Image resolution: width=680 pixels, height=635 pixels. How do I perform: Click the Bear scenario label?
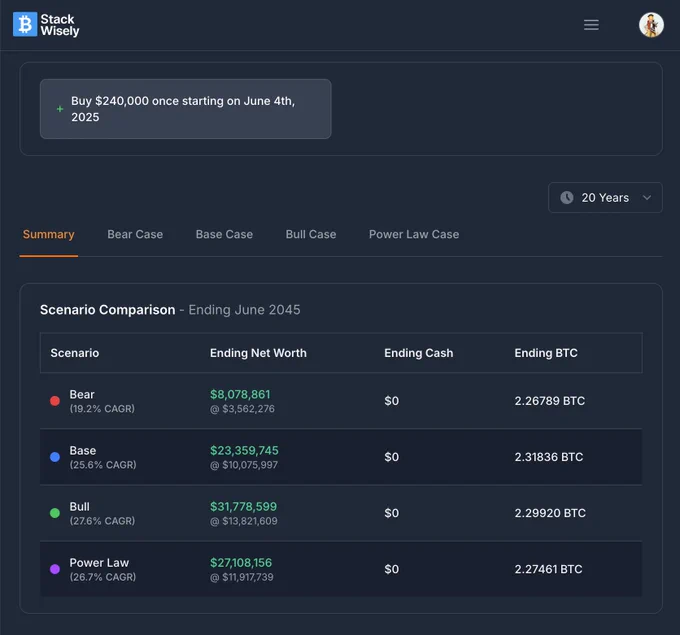pos(82,394)
